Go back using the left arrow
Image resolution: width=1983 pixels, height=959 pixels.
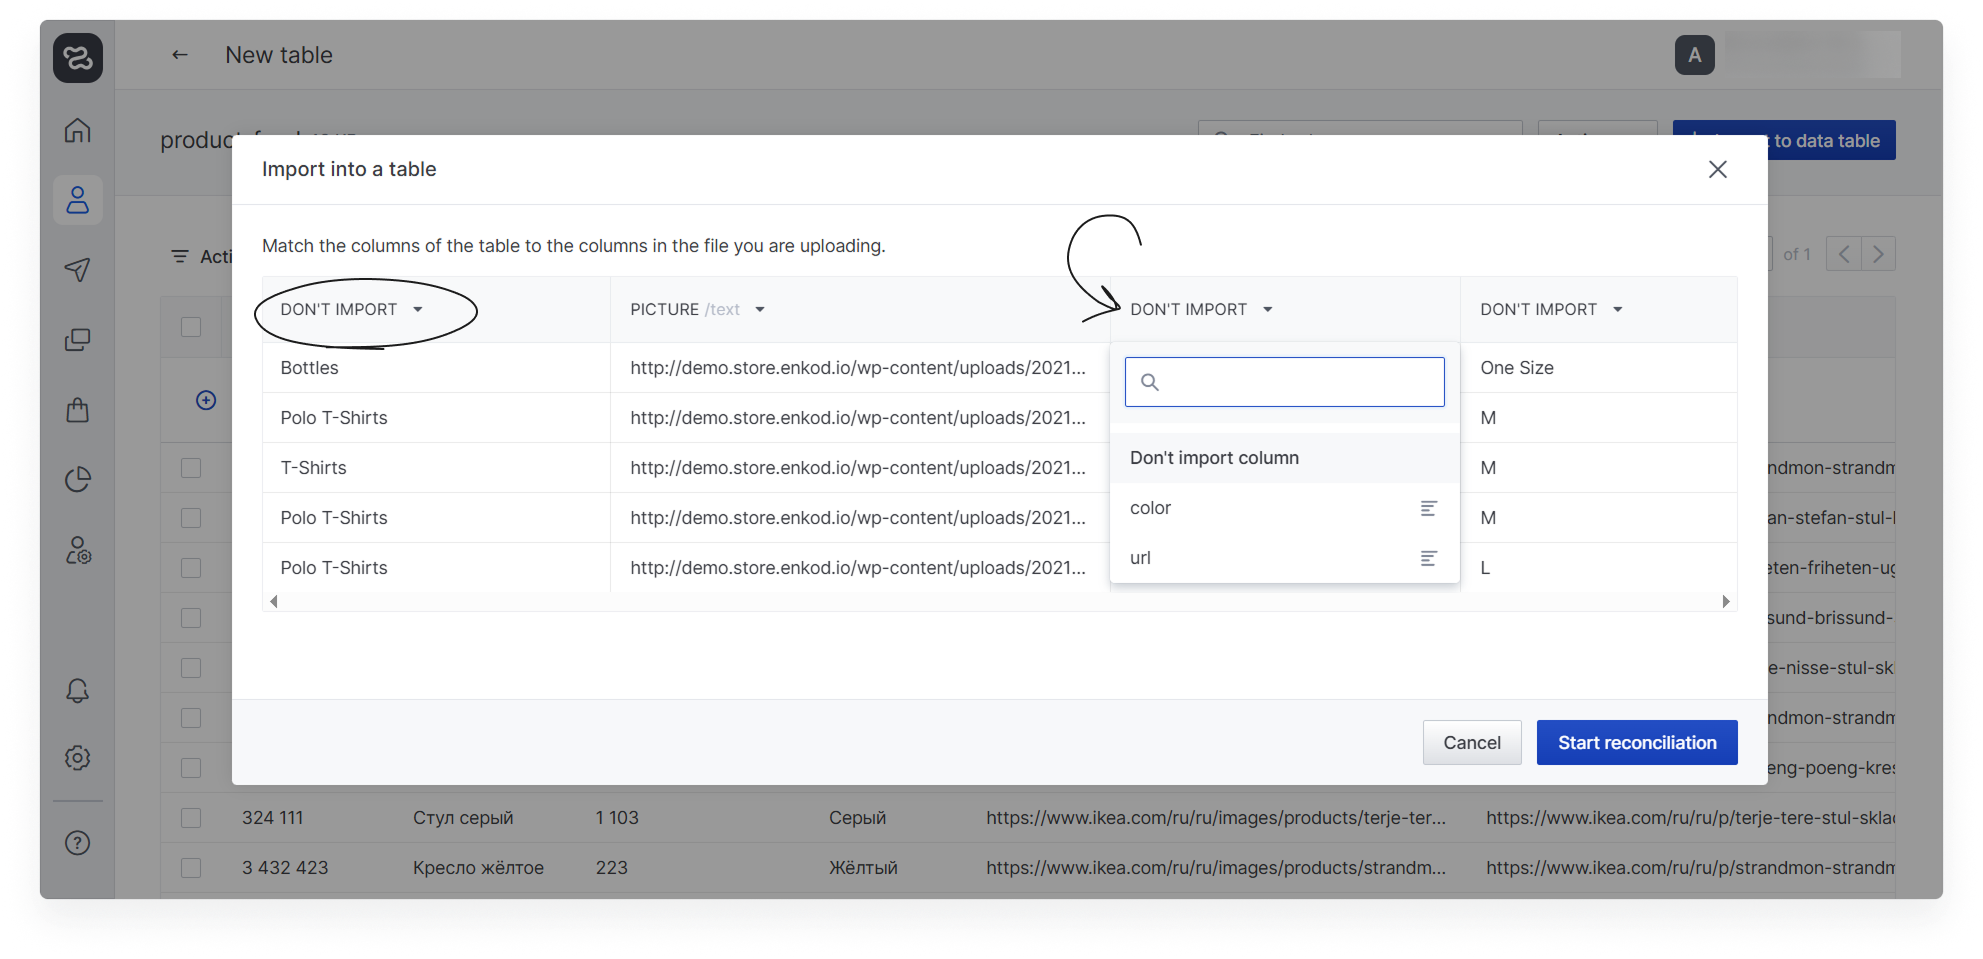pyautogui.click(x=180, y=55)
